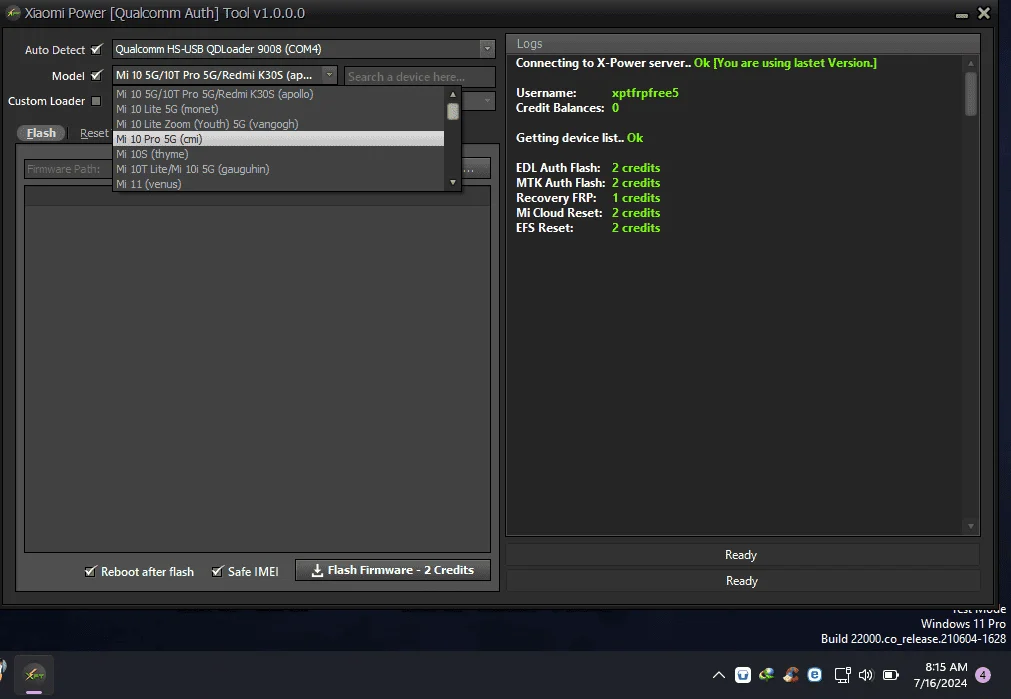Click device list scroll down arrow
The height and width of the screenshot is (699, 1011).
[x=453, y=182]
